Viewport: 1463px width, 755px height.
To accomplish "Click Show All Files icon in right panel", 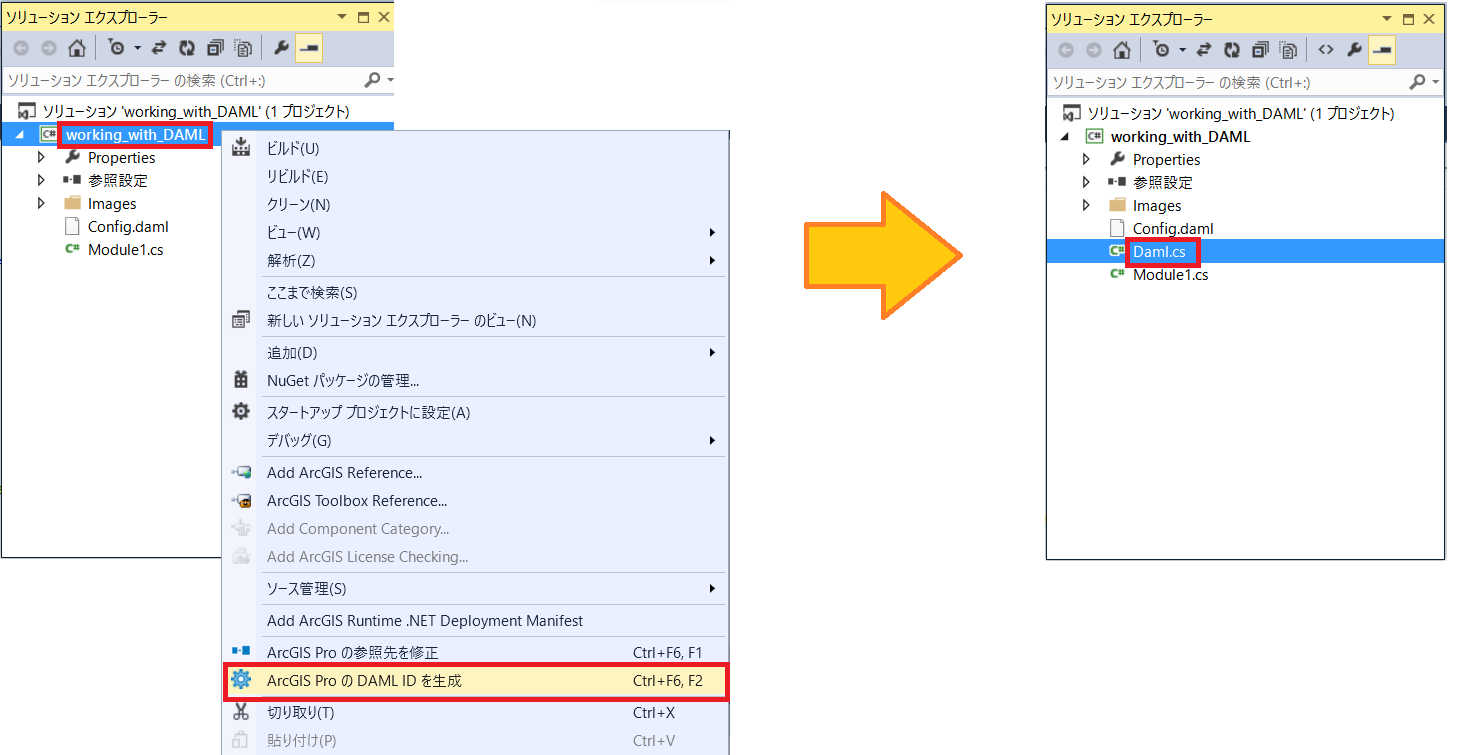I will tap(1288, 50).
